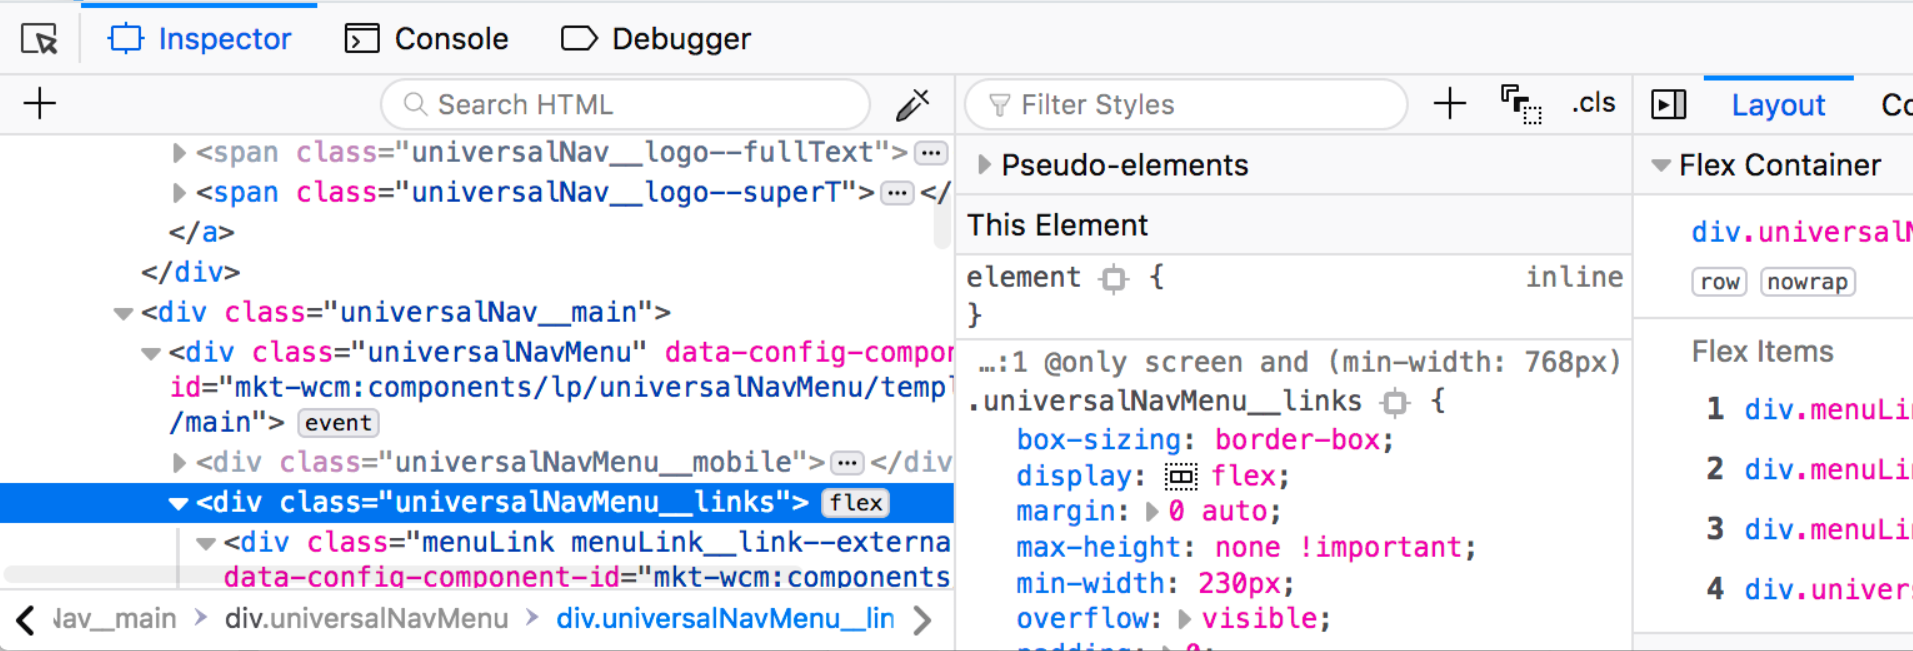
Task: Open the Debugger tab
Action: [x=656, y=39]
